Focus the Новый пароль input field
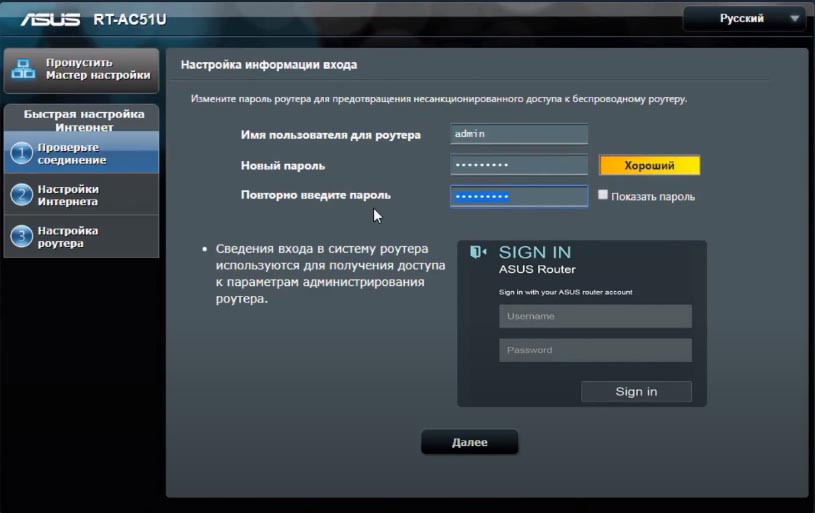The width and height of the screenshot is (815, 513). (x=518, y=165)
